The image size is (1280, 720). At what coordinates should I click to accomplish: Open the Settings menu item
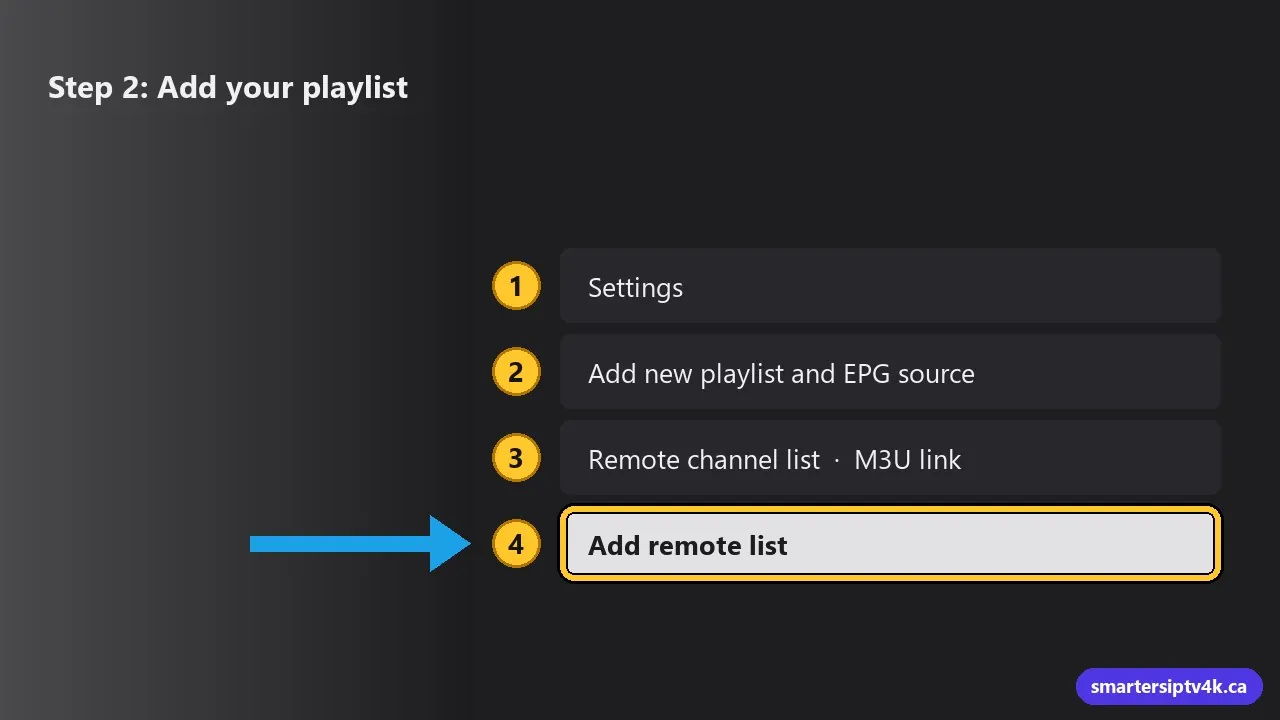890,287
